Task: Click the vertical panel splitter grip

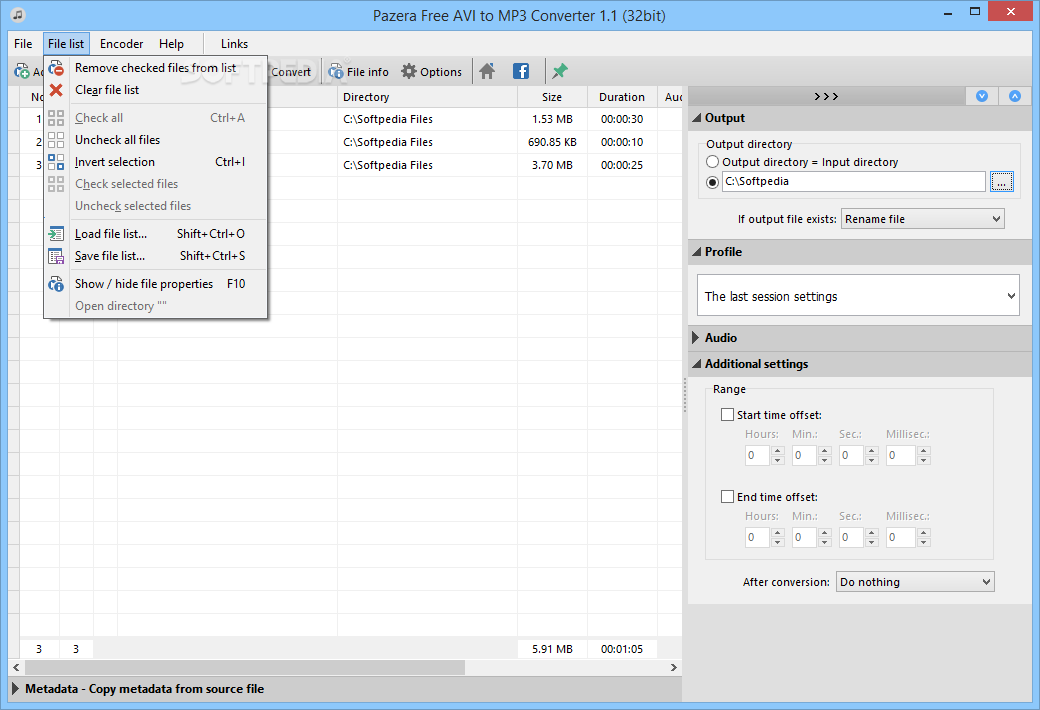Action: click(684, 395)
